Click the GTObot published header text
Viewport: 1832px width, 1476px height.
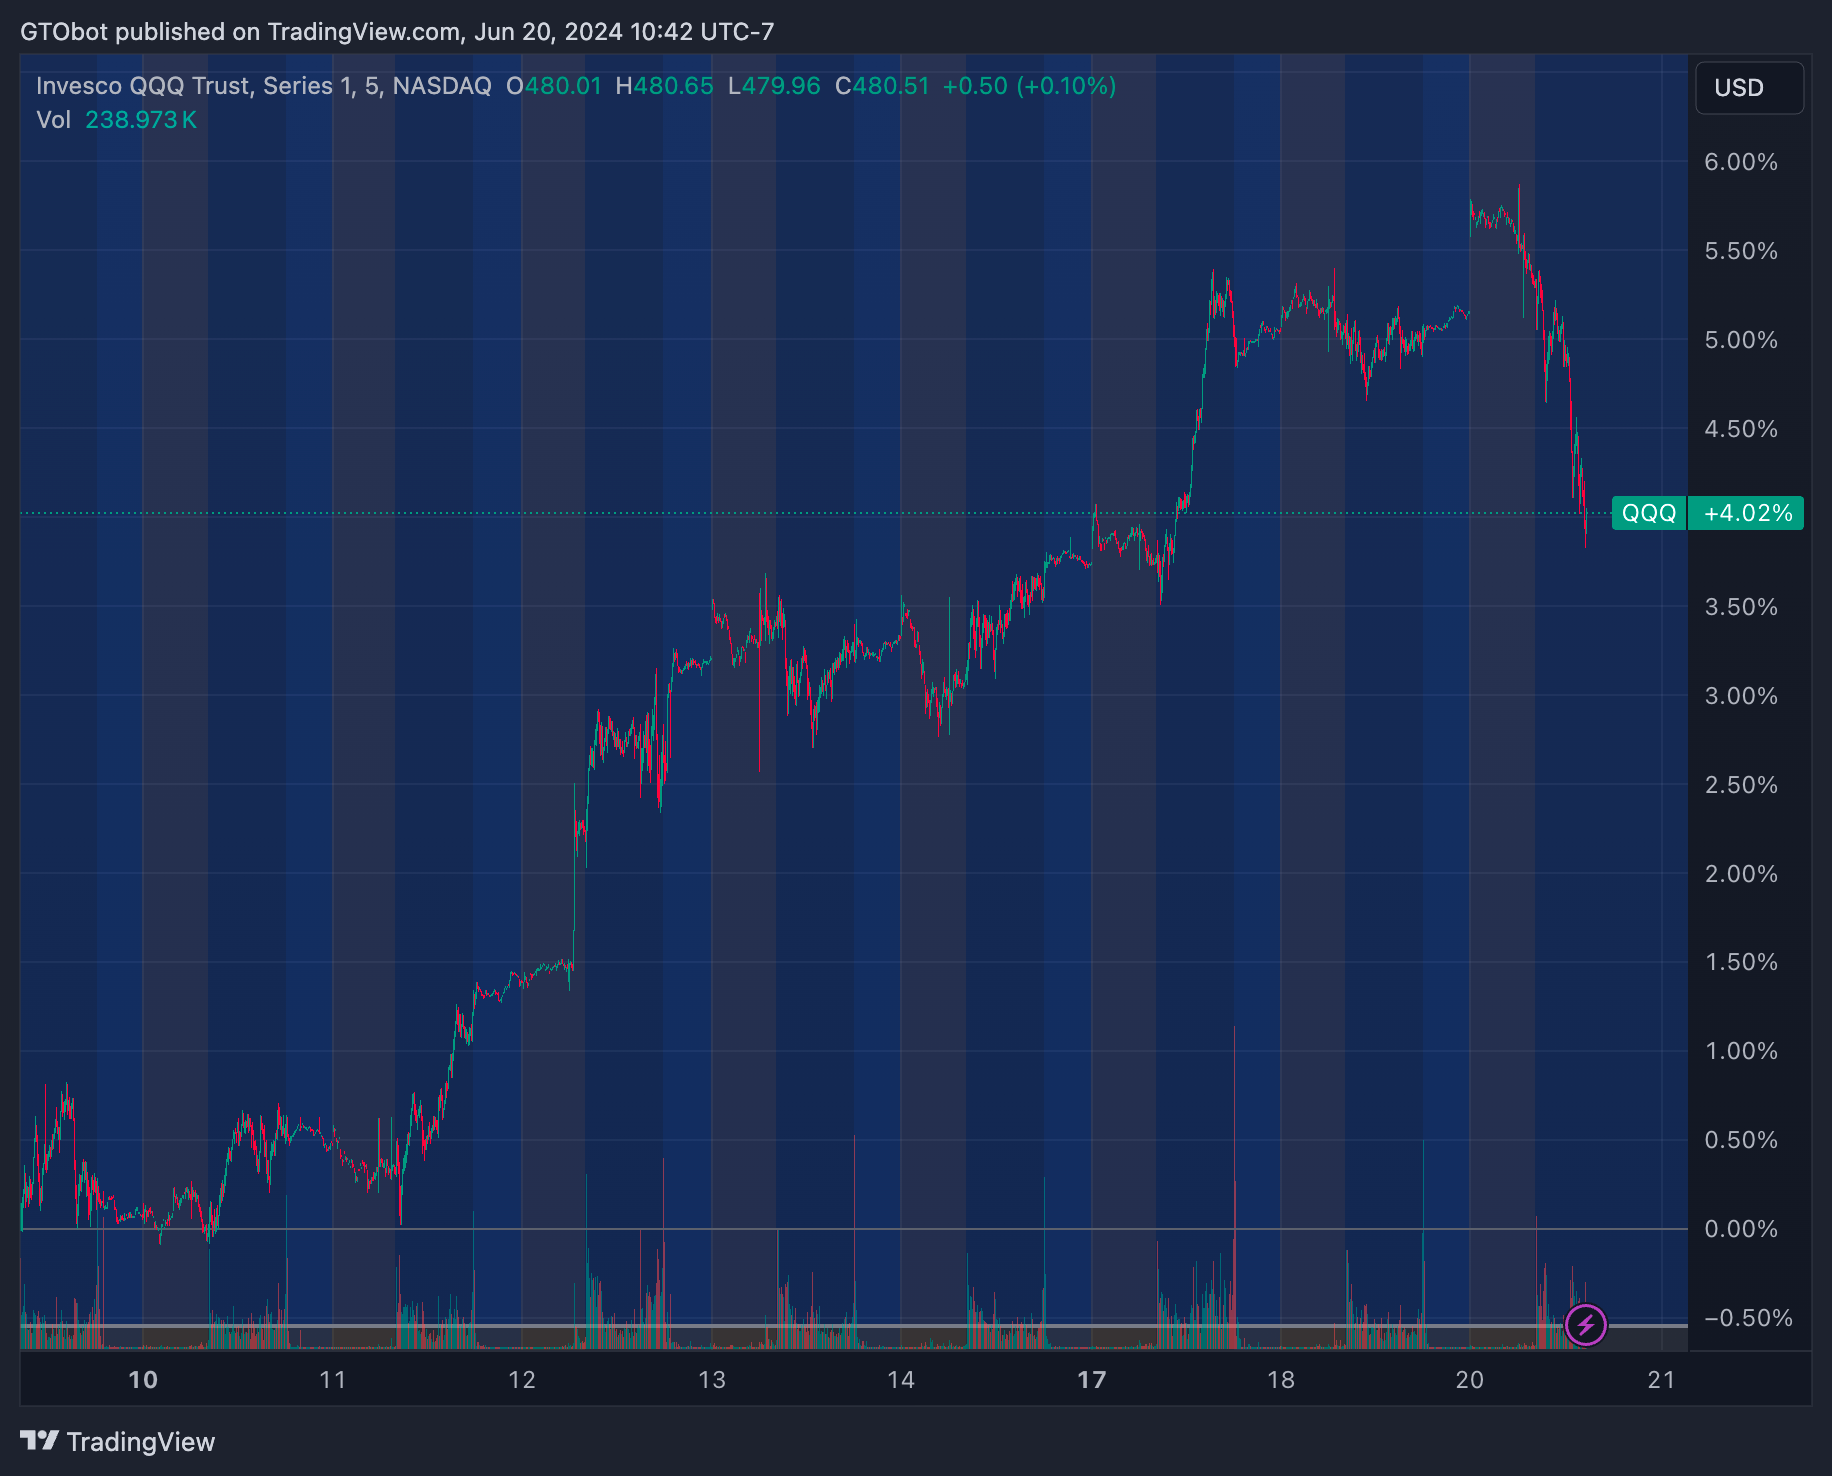click(397, 32)
